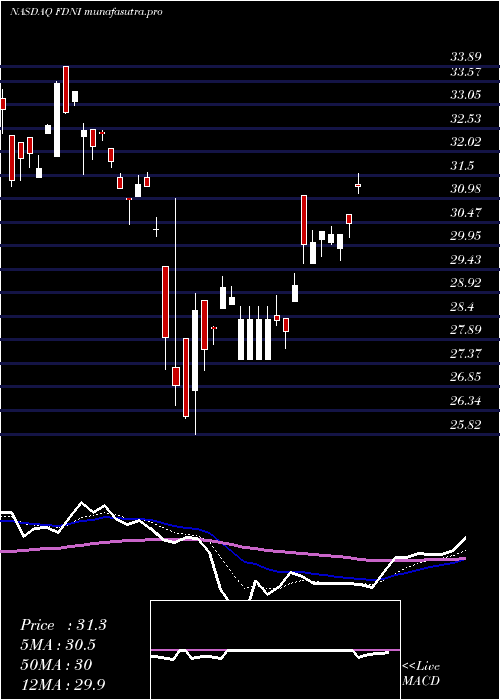Screen dimensions: 500x700
Task: Click the 31.5 price level label
Action: click(462, 166)
